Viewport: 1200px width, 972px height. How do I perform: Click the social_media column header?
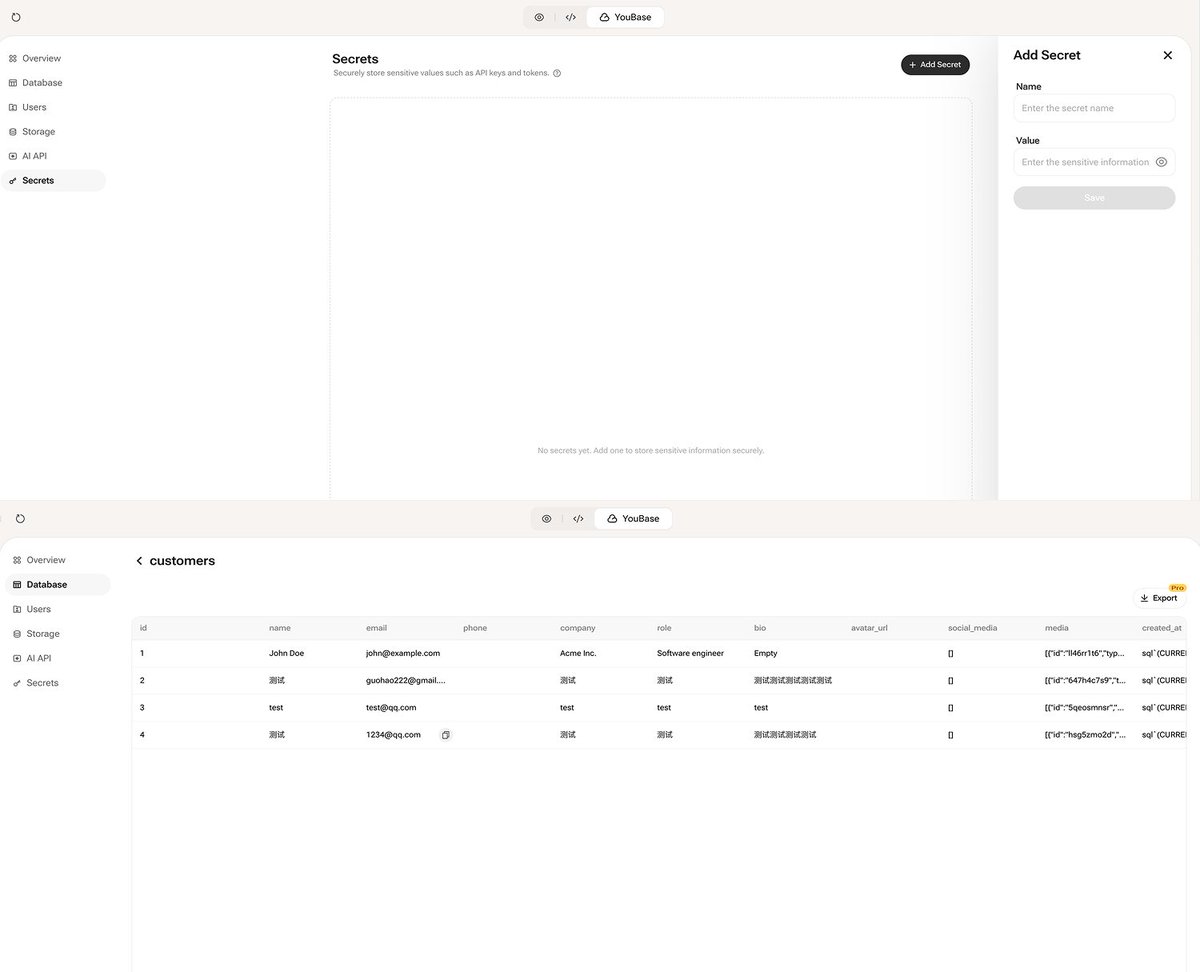click(972, 628)
